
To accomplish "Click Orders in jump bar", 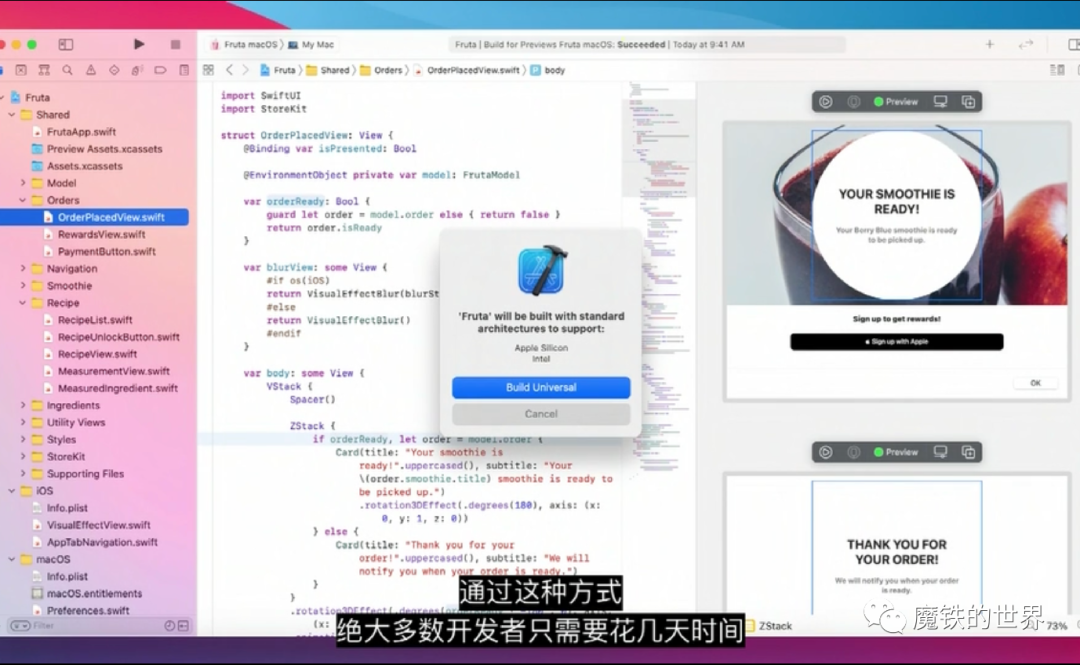I will tap(381, 70).
